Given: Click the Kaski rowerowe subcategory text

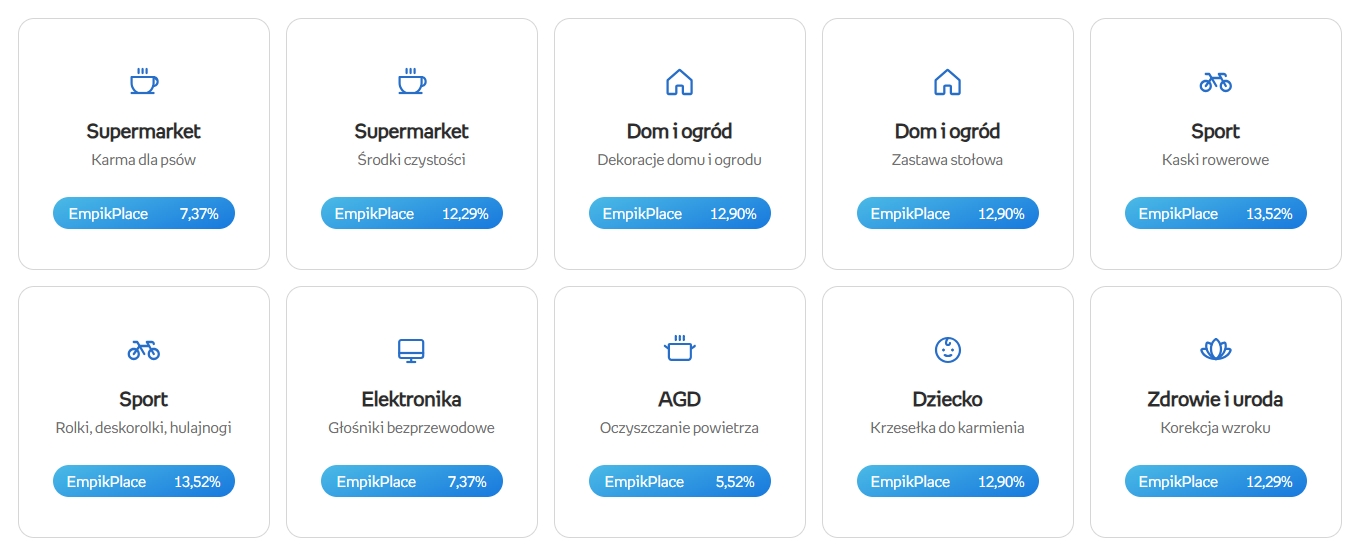Looking at the screenshot, I should (1216, 160).
